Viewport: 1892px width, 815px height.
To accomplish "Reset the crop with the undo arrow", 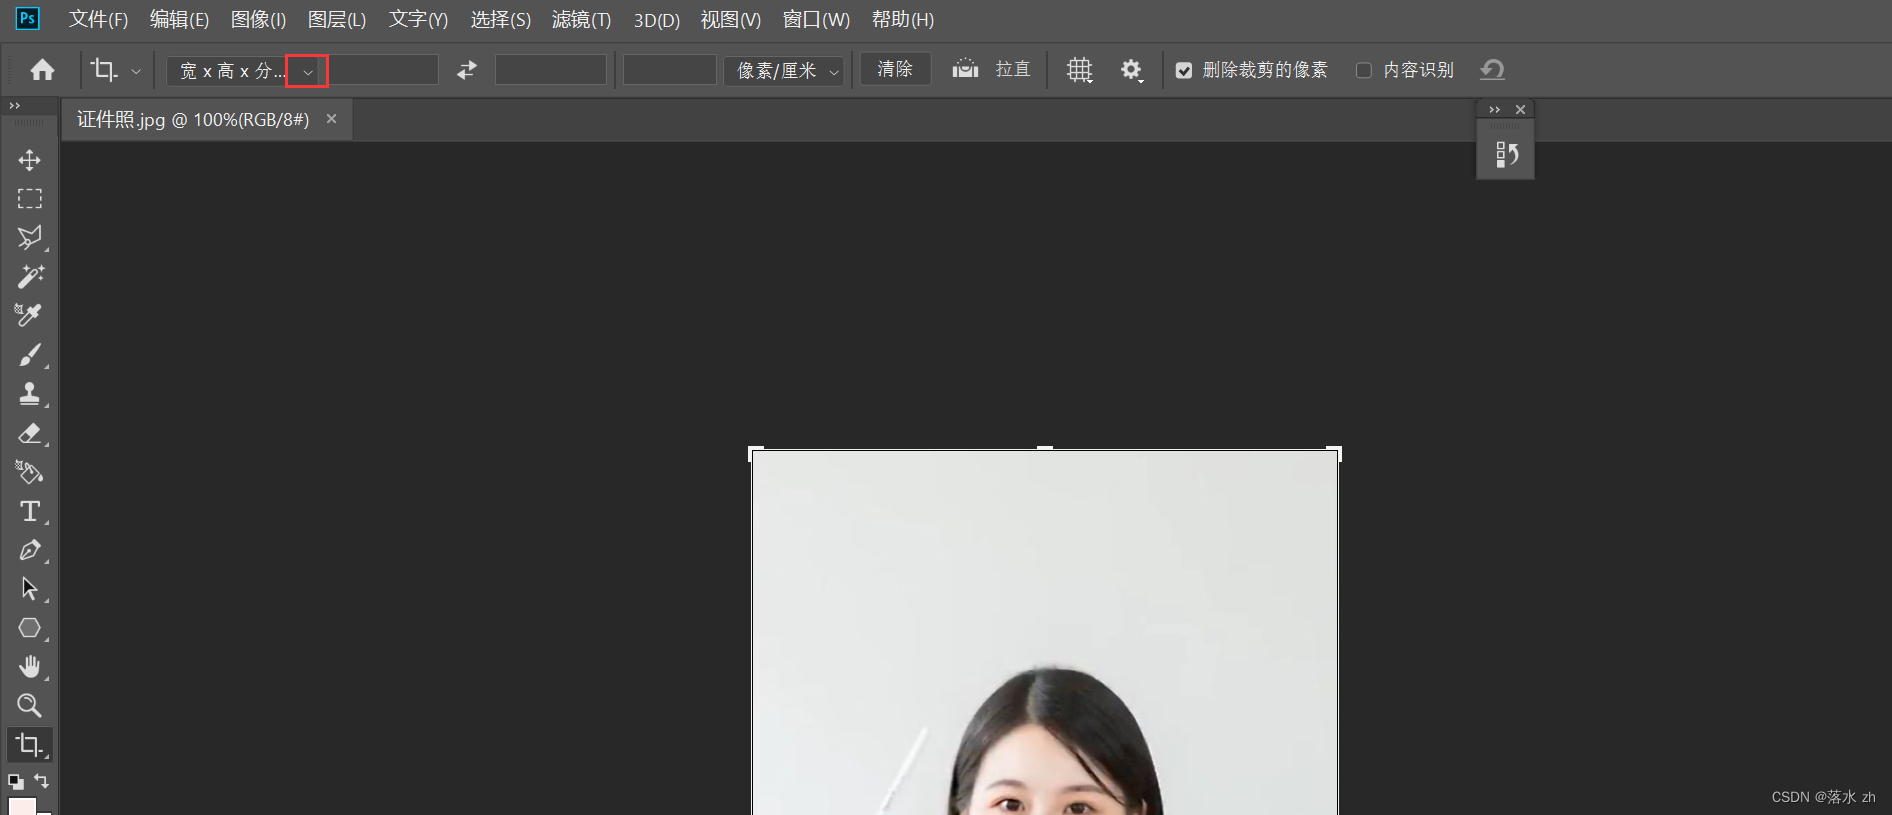I will [x=1492, y=69].
